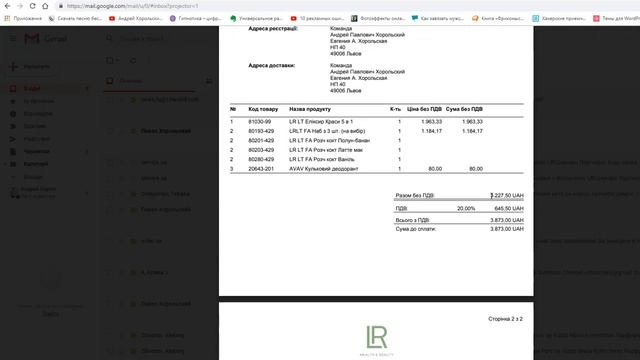Click the 'Назва продукту' column header
Image resolution: width=640 pixels, height=360 pixels.
coord(310,109)
